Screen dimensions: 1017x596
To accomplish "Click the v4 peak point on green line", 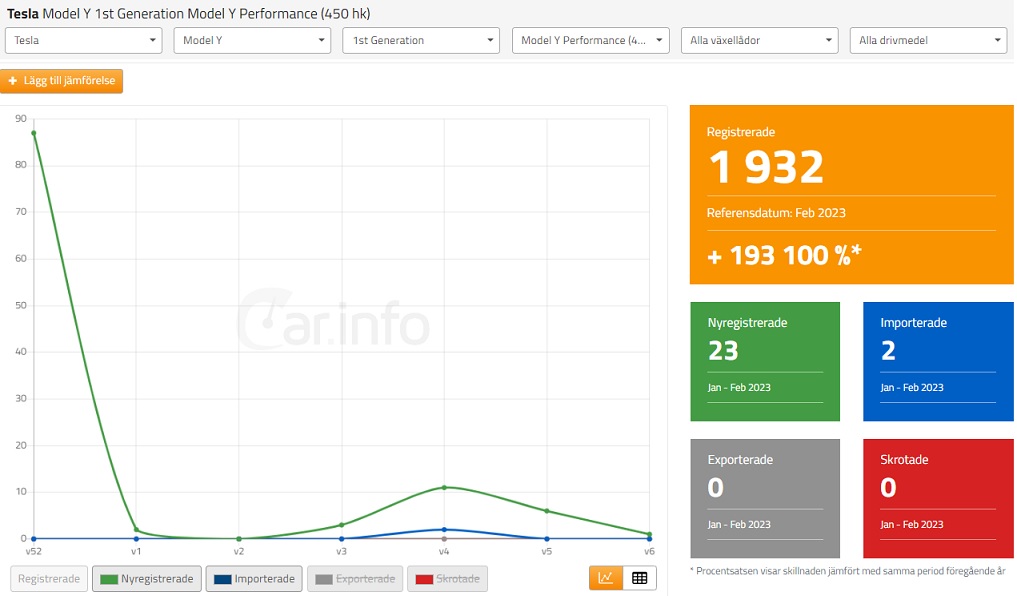I will [x=444, y=487].
